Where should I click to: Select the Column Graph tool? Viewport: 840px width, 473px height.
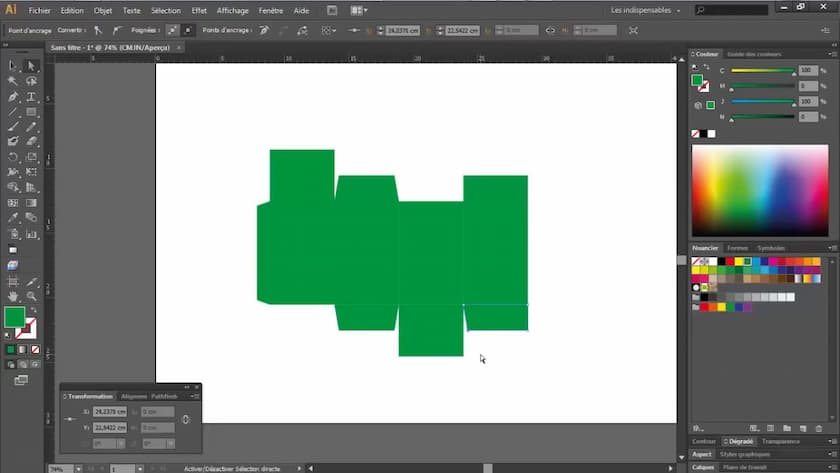point(31,234)
